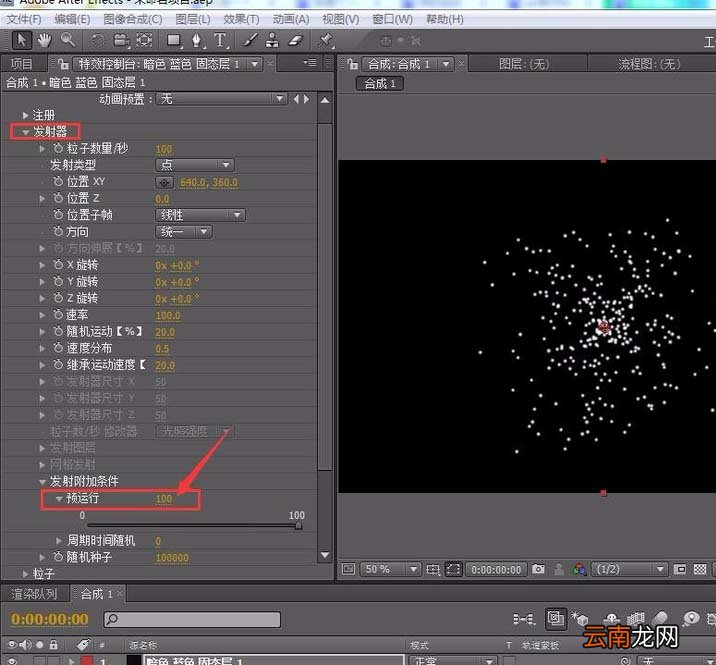Select the Hand tool
Screen dimensions: 716x665
(44, 40)
